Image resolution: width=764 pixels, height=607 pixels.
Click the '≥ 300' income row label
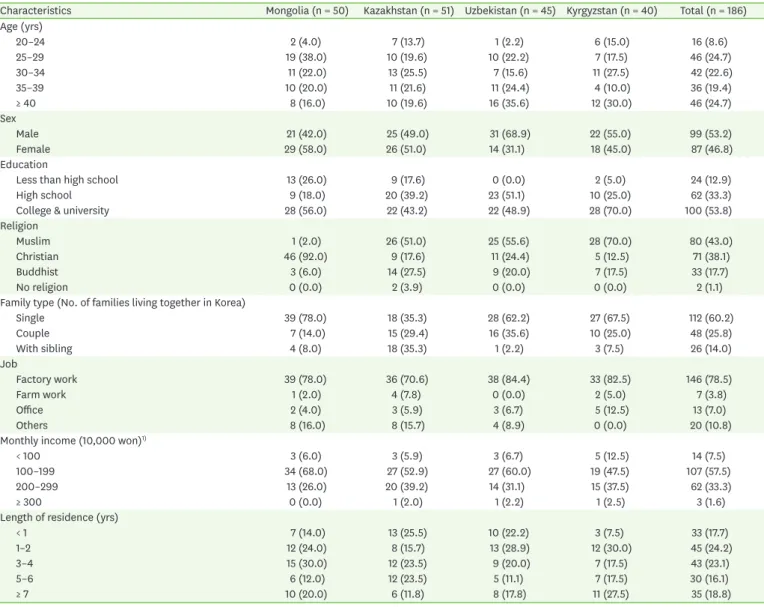[x=29, y=502]
